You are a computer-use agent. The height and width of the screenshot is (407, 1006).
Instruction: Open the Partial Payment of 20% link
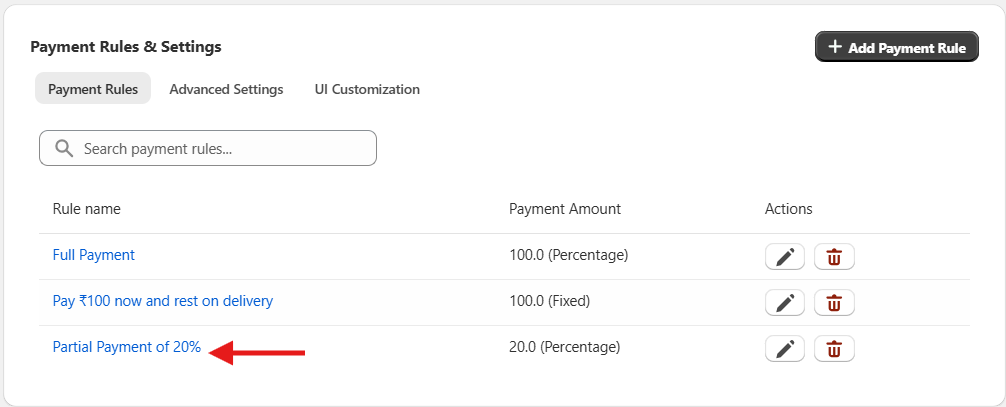(127, 347)
